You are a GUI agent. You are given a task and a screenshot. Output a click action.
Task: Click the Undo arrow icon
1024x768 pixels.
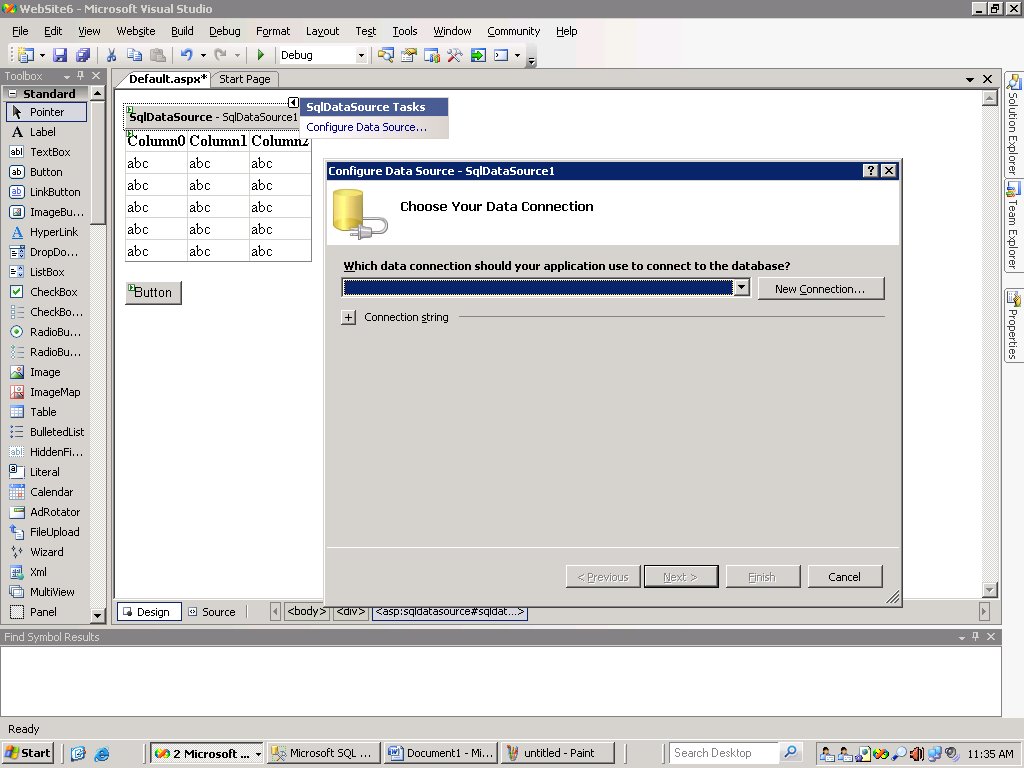coord(187,56)
